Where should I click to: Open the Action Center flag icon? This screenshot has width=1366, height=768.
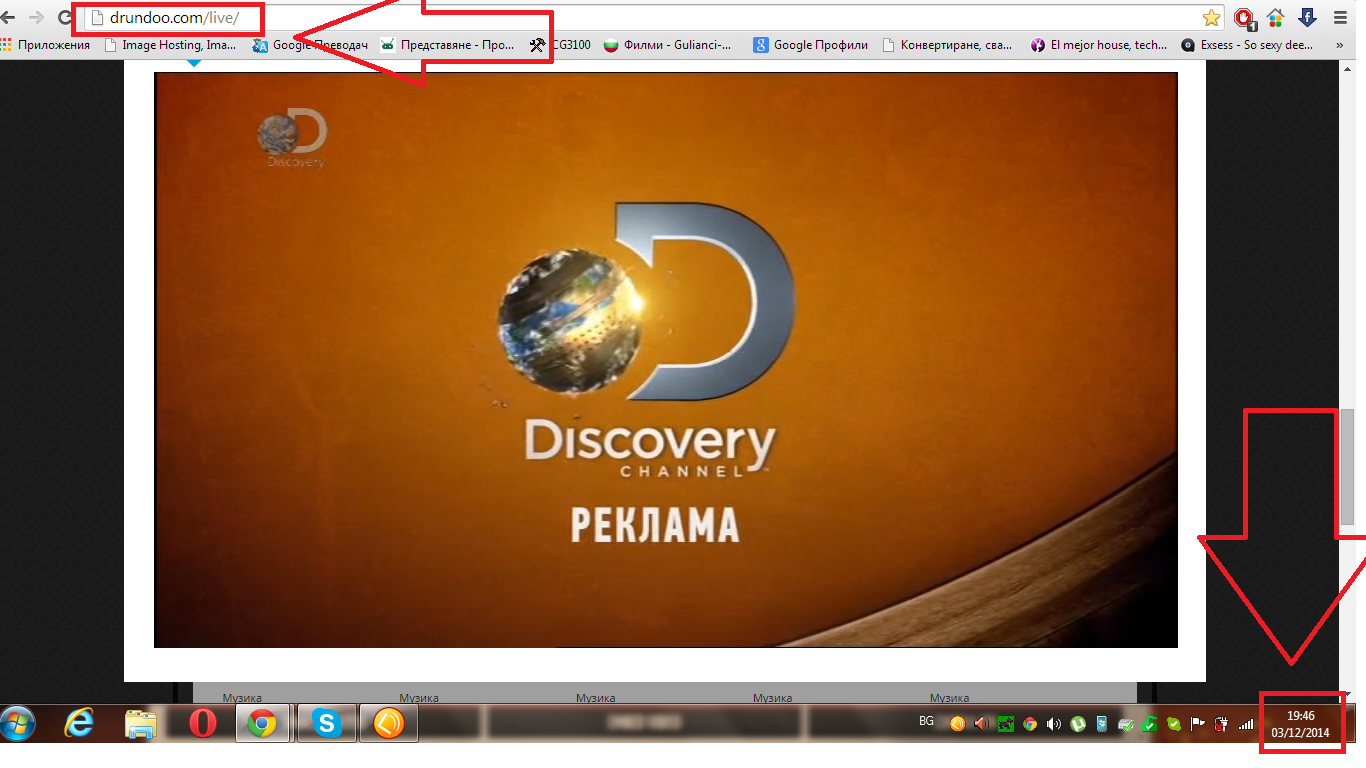(x=1198, y=724)
